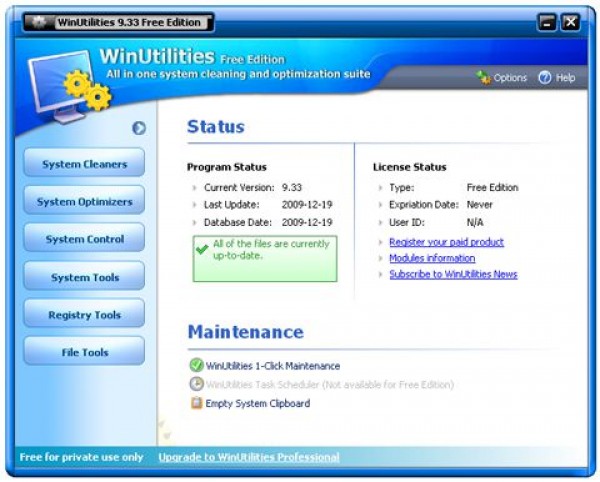Click the Task Scheduler clock icon
This screenshot has height=482, width=600.
pyautogui.click(x=196, y=384)
